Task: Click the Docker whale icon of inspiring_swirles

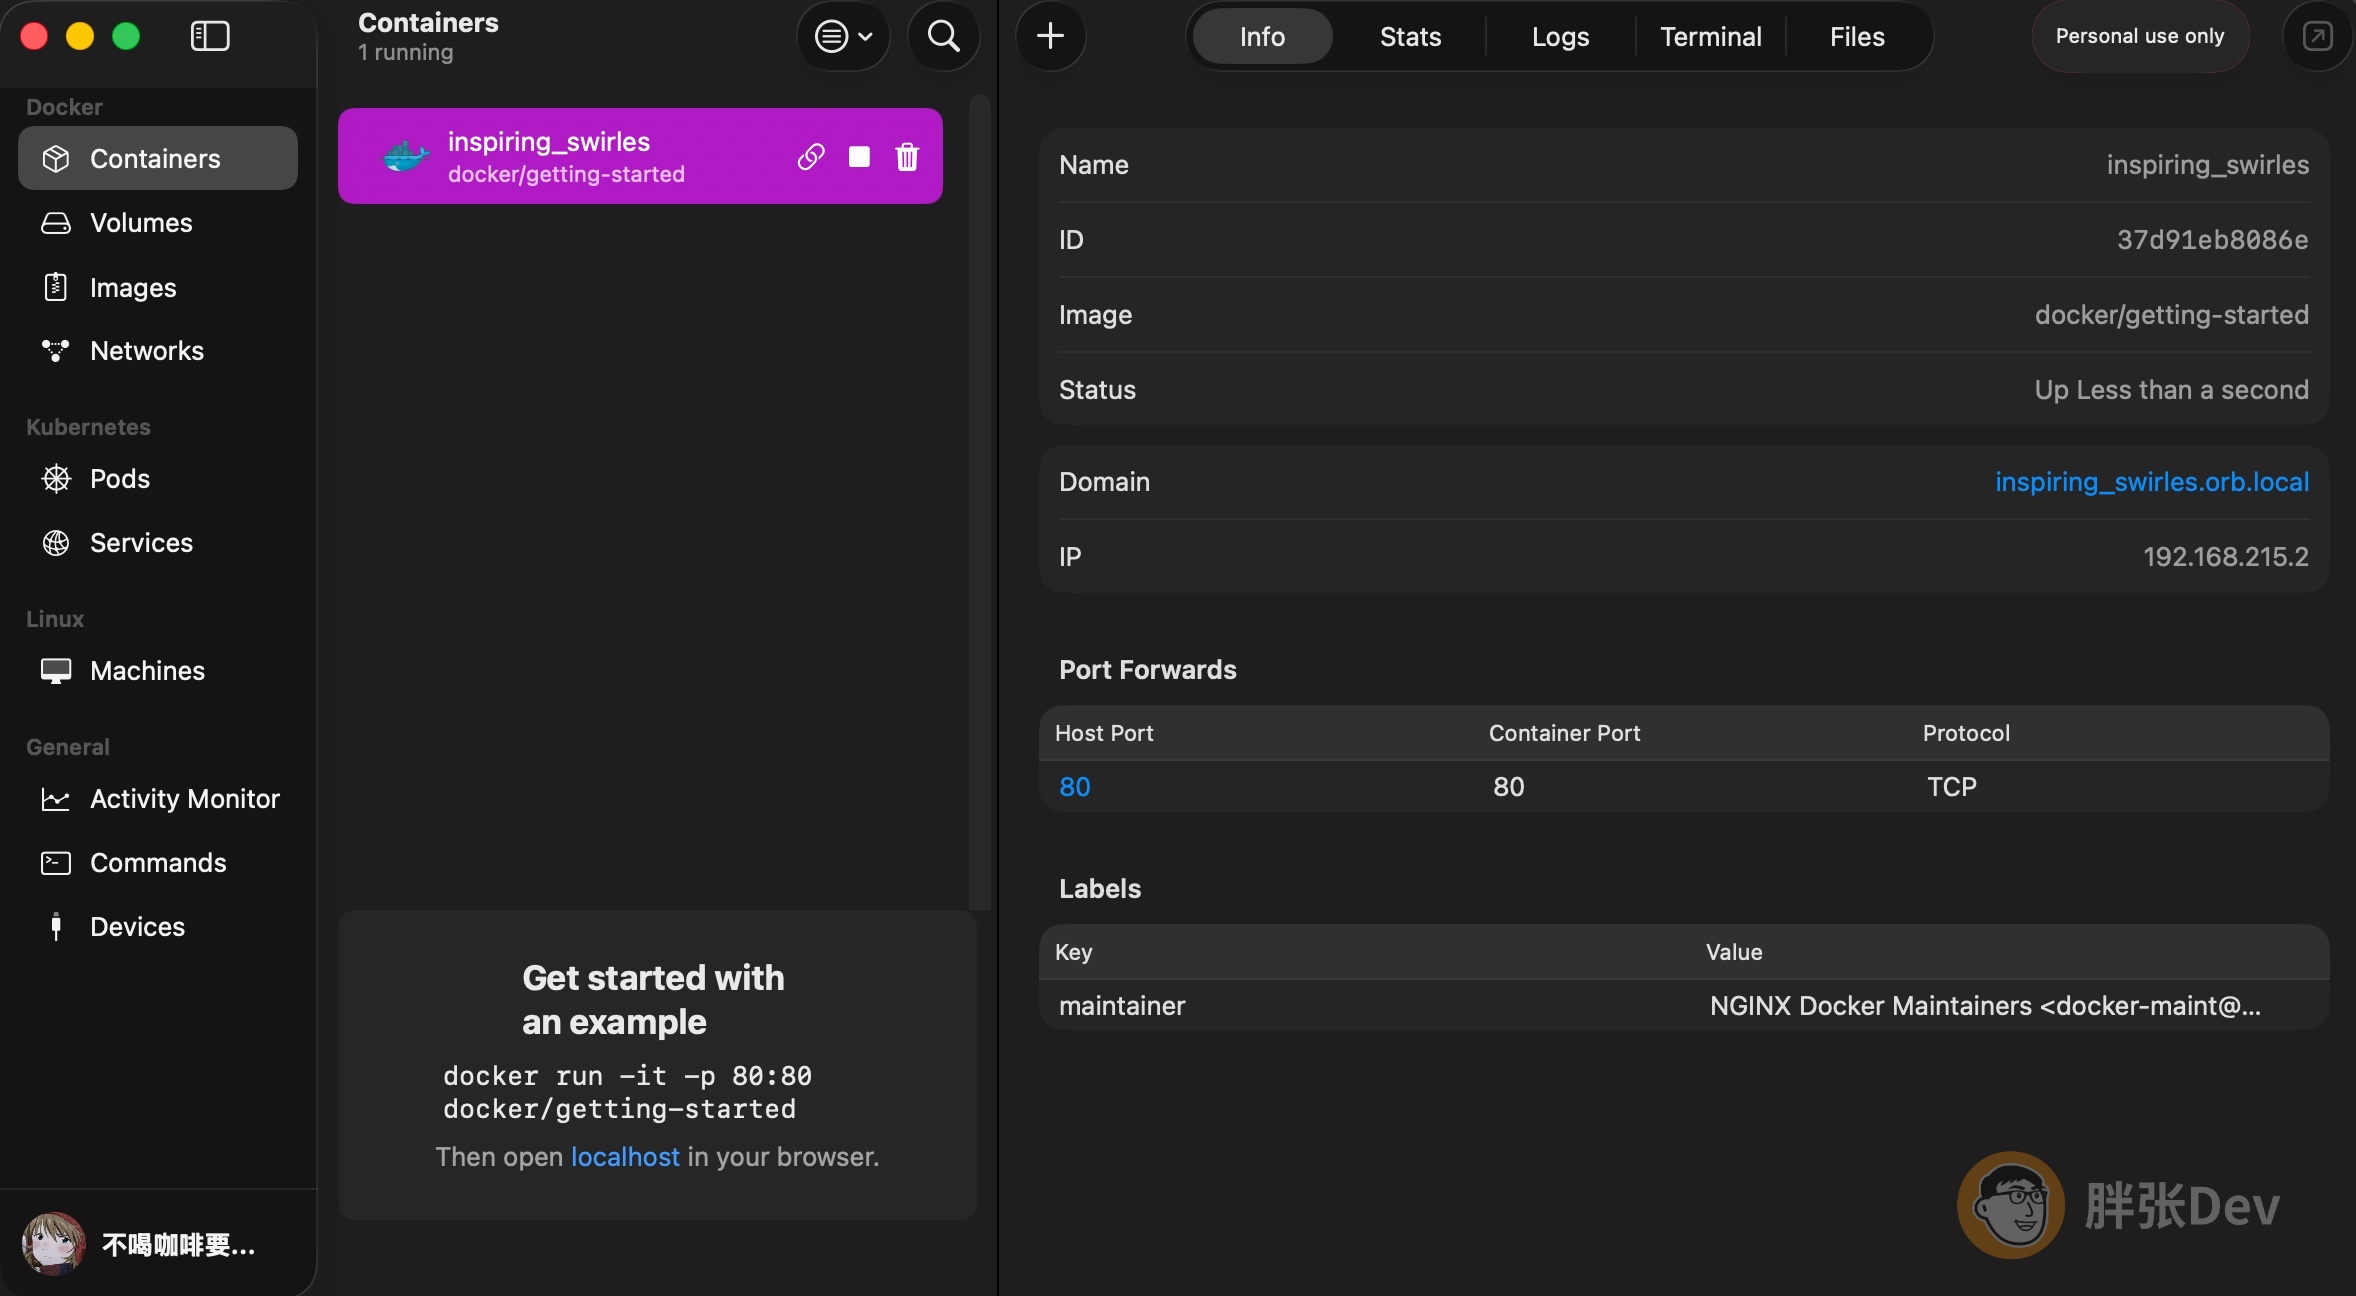Action: (406, 157)
